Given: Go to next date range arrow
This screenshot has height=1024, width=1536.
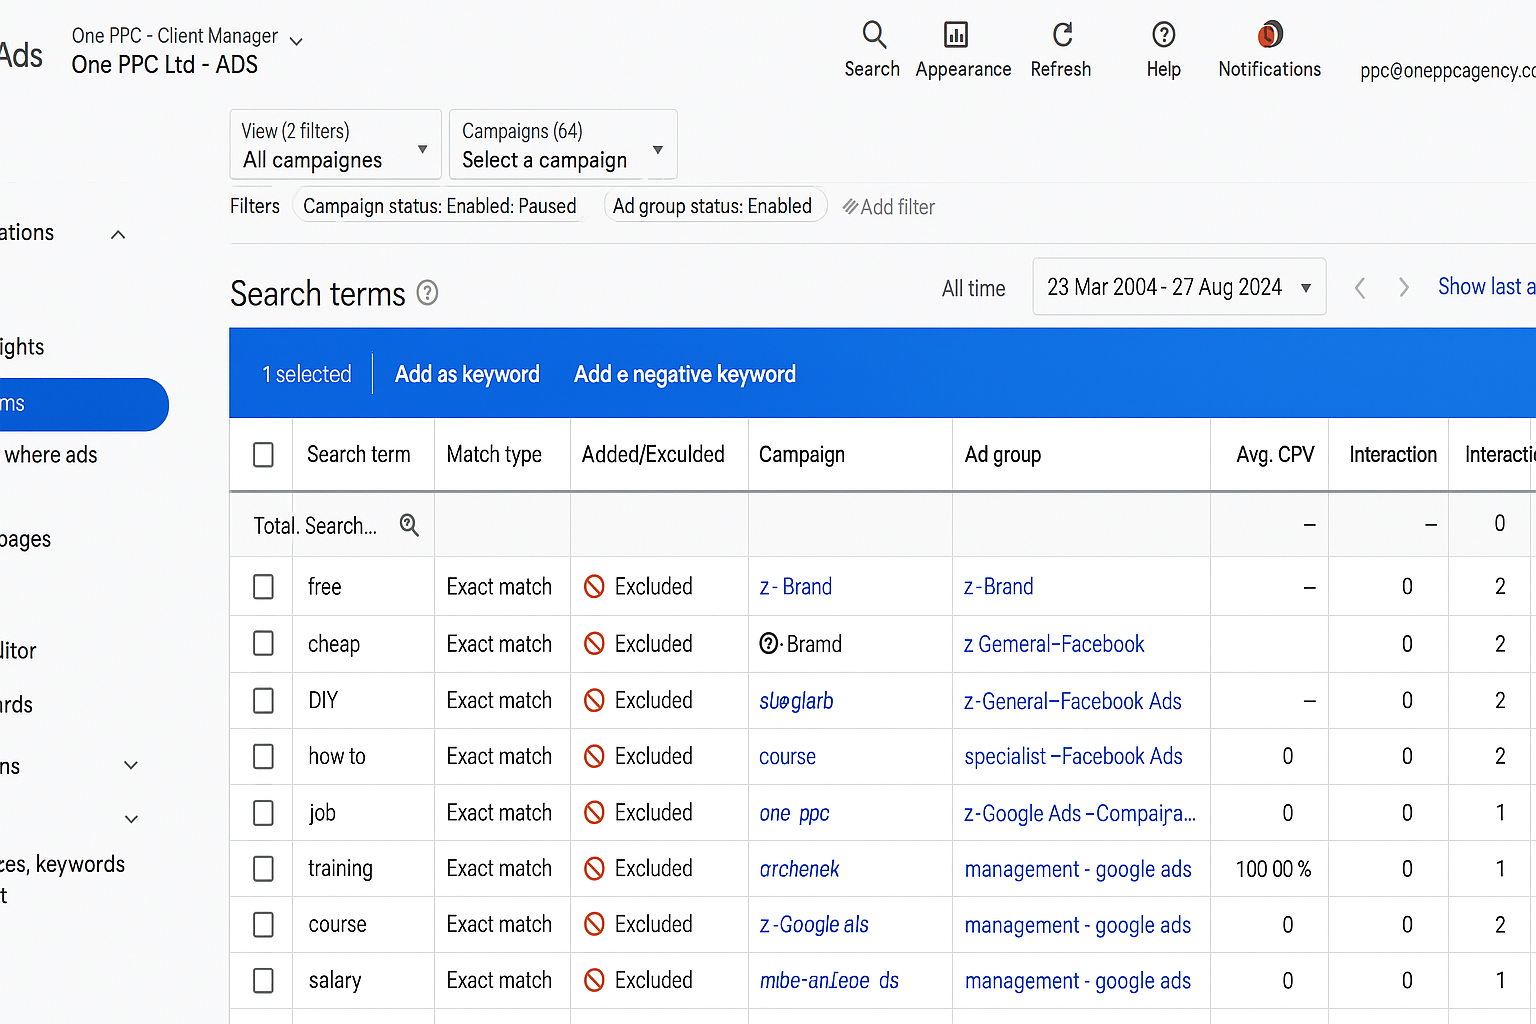Looking at the screenshot, I should point(1404,288).
